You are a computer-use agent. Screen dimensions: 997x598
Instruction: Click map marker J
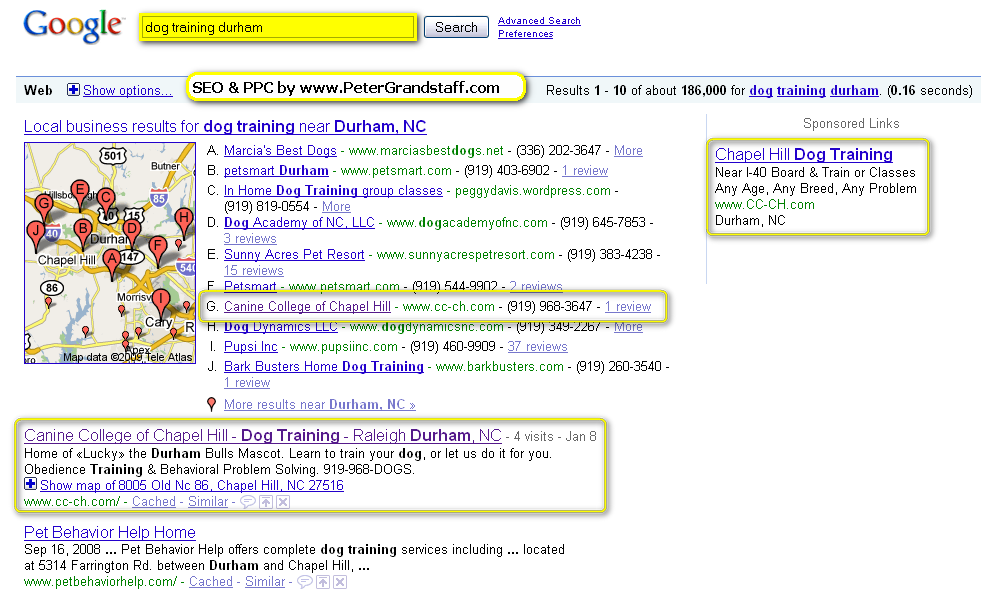36,235
